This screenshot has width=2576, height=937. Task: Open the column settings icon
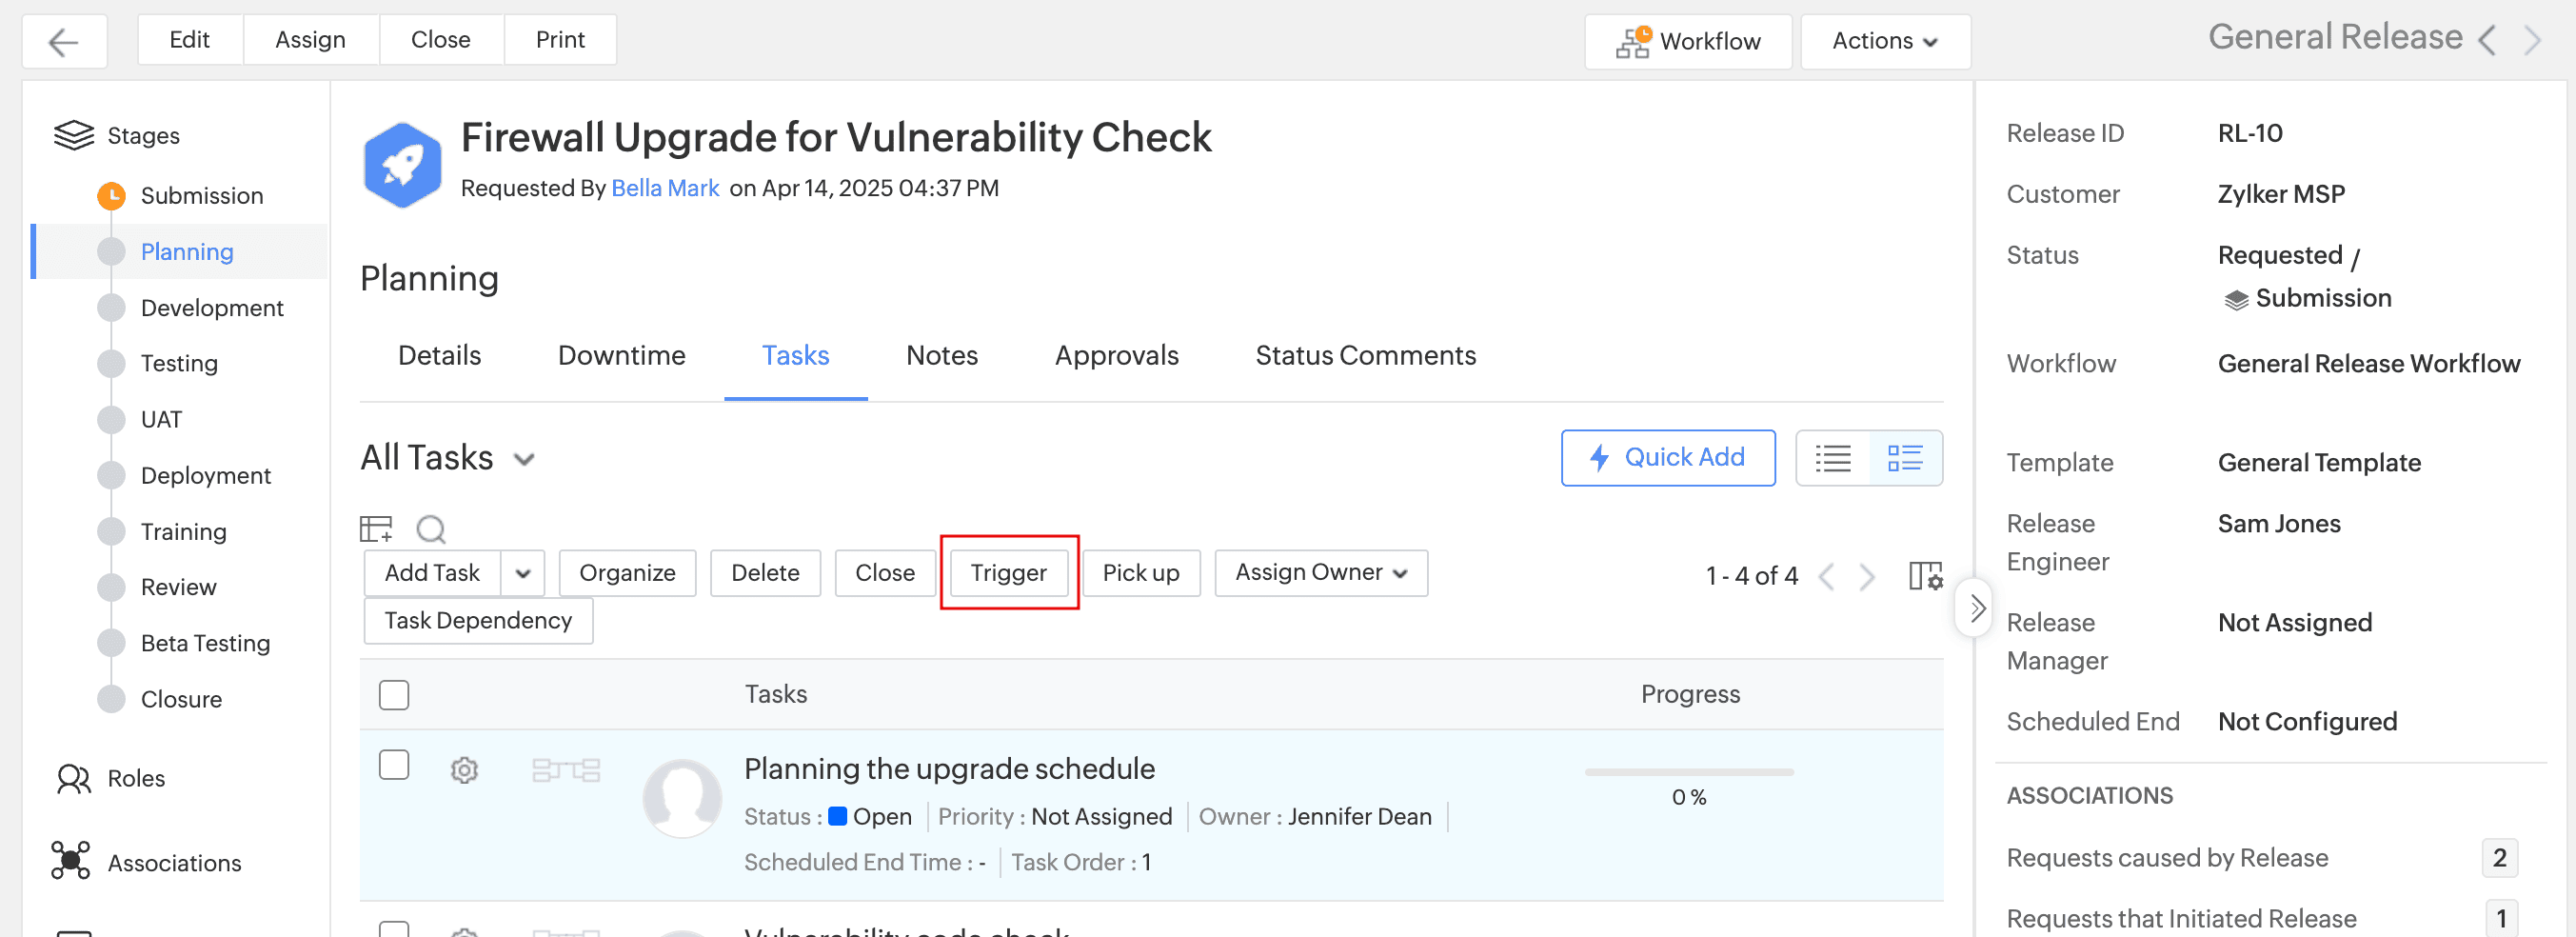[x=1925, y=576]
